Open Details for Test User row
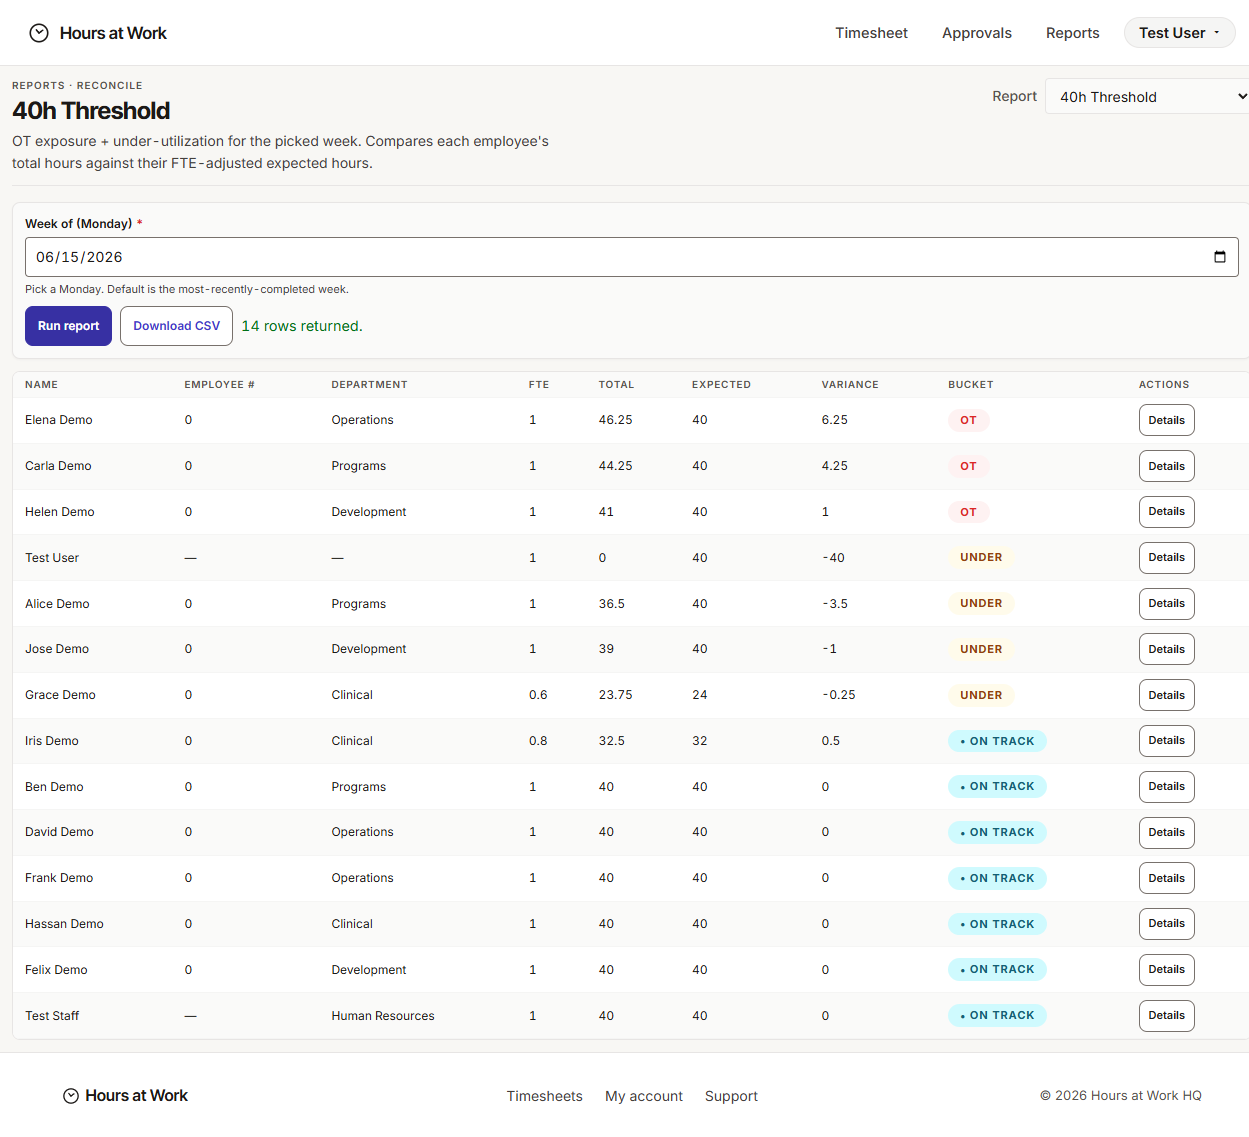This screenshot has height=1137, width=1249. [1166, 558]
